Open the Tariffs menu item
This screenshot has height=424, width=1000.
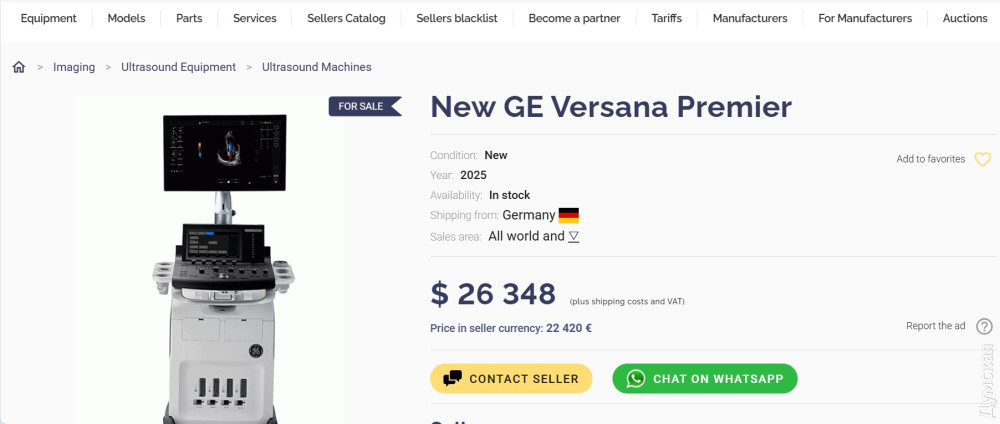click(x=666, y=18)
